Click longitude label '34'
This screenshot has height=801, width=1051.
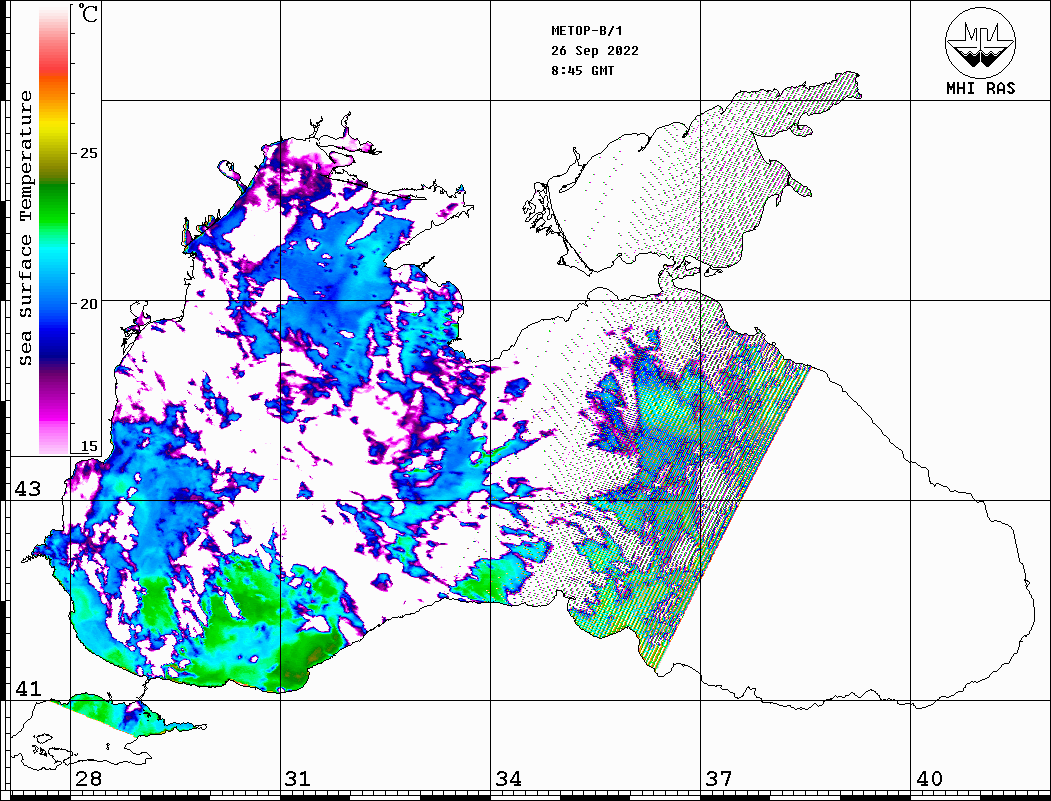[x=509, y=779]
